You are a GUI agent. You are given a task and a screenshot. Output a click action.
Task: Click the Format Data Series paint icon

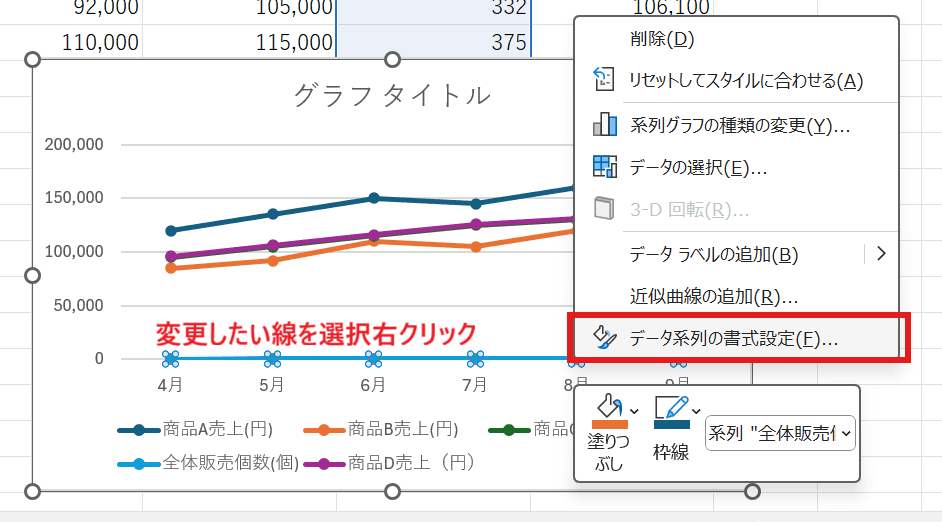[x=604, y=338]
